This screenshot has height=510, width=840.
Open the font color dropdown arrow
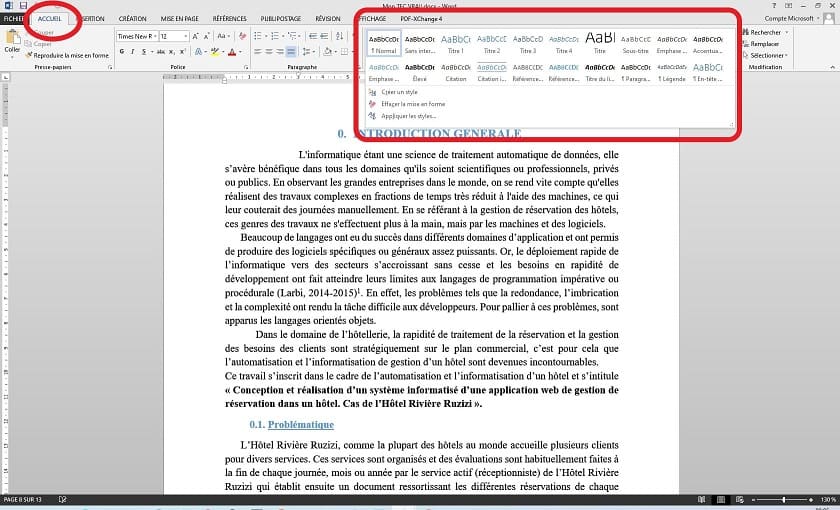coord(240,51)
